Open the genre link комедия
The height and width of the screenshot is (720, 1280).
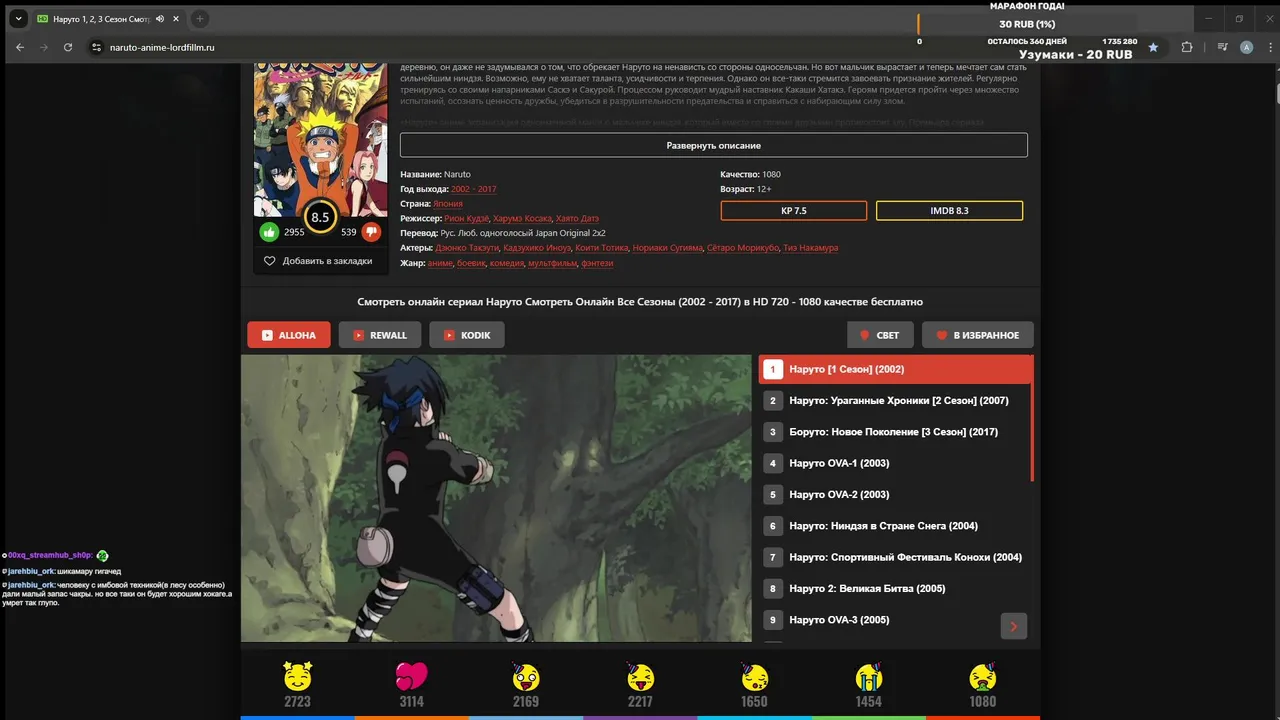(x=507, y=263)
